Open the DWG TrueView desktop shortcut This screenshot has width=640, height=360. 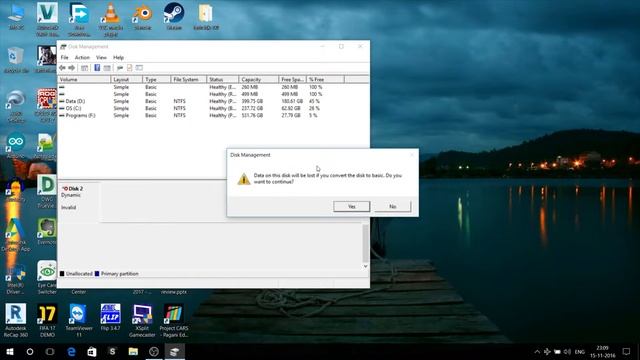(47, 192)
